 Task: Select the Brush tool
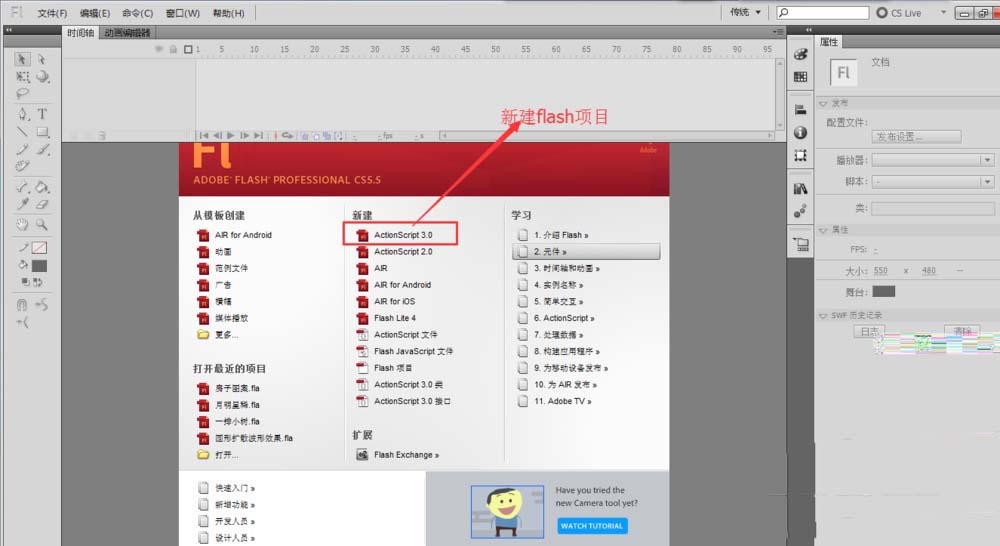point(42,150)
